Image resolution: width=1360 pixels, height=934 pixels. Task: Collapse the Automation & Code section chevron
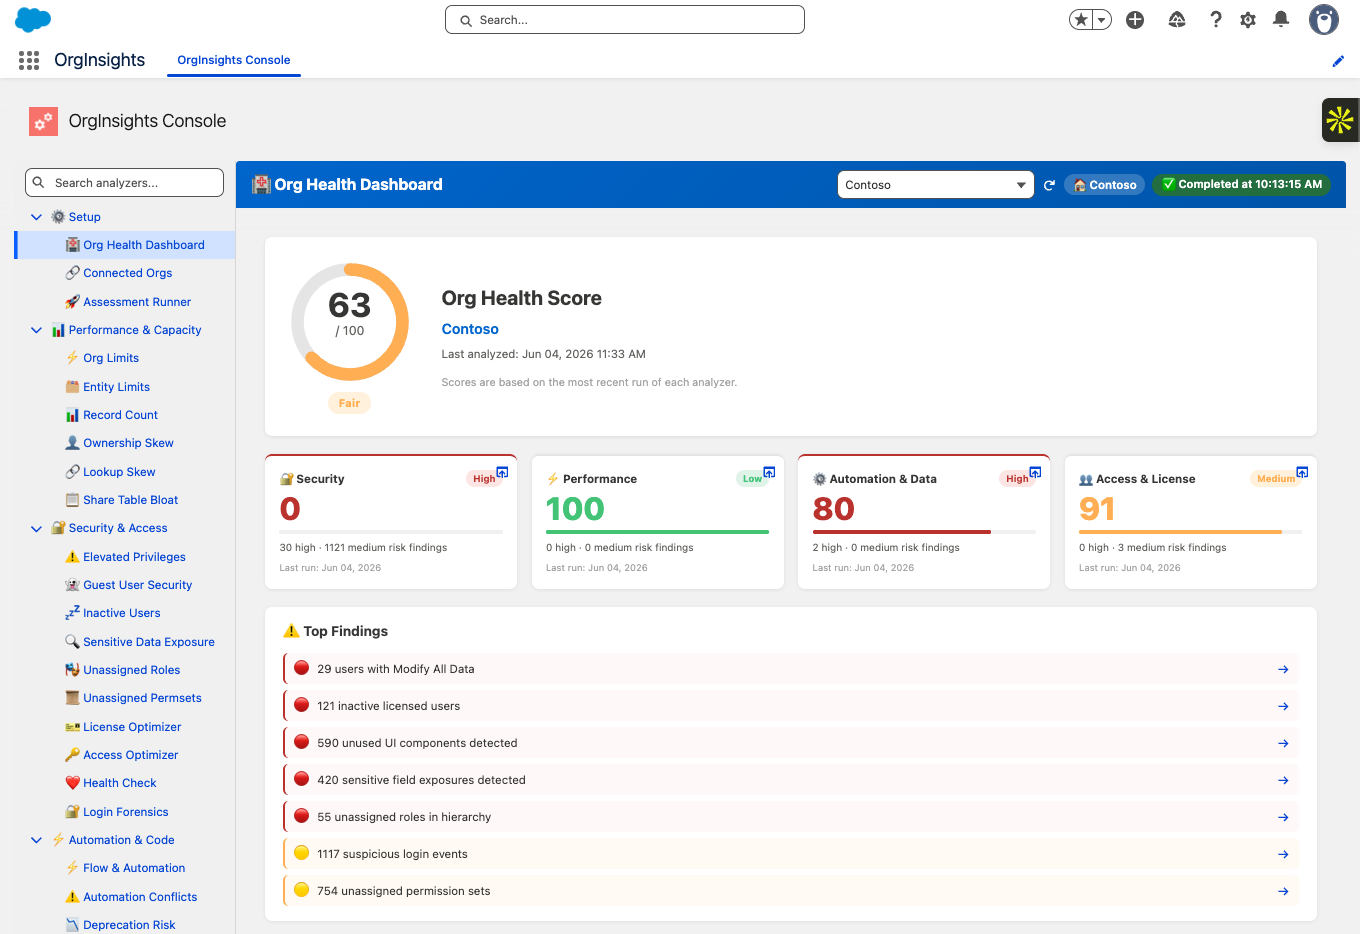click(37, 840)
